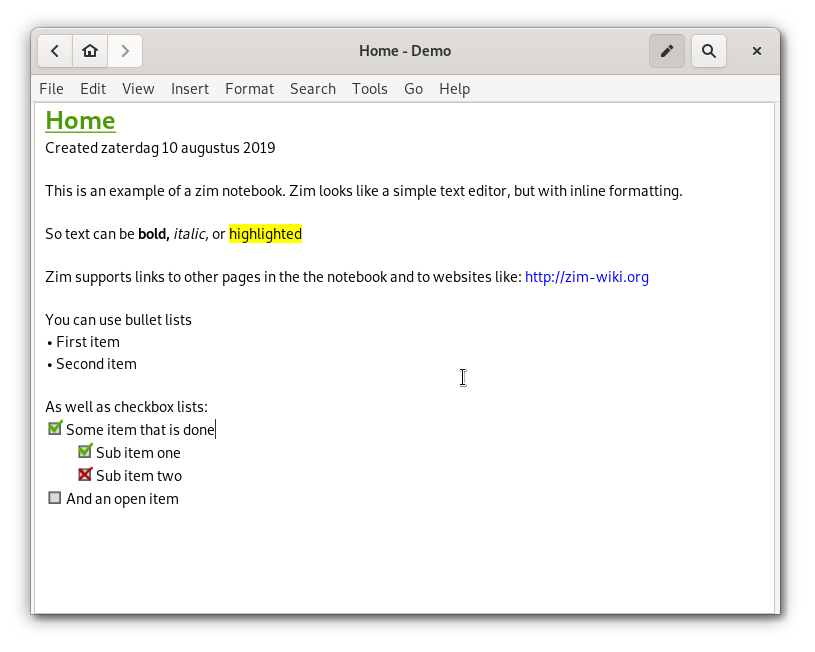Click the "Home - Demo" window title
Screen dimensions: 815x652
coord(405,51)
